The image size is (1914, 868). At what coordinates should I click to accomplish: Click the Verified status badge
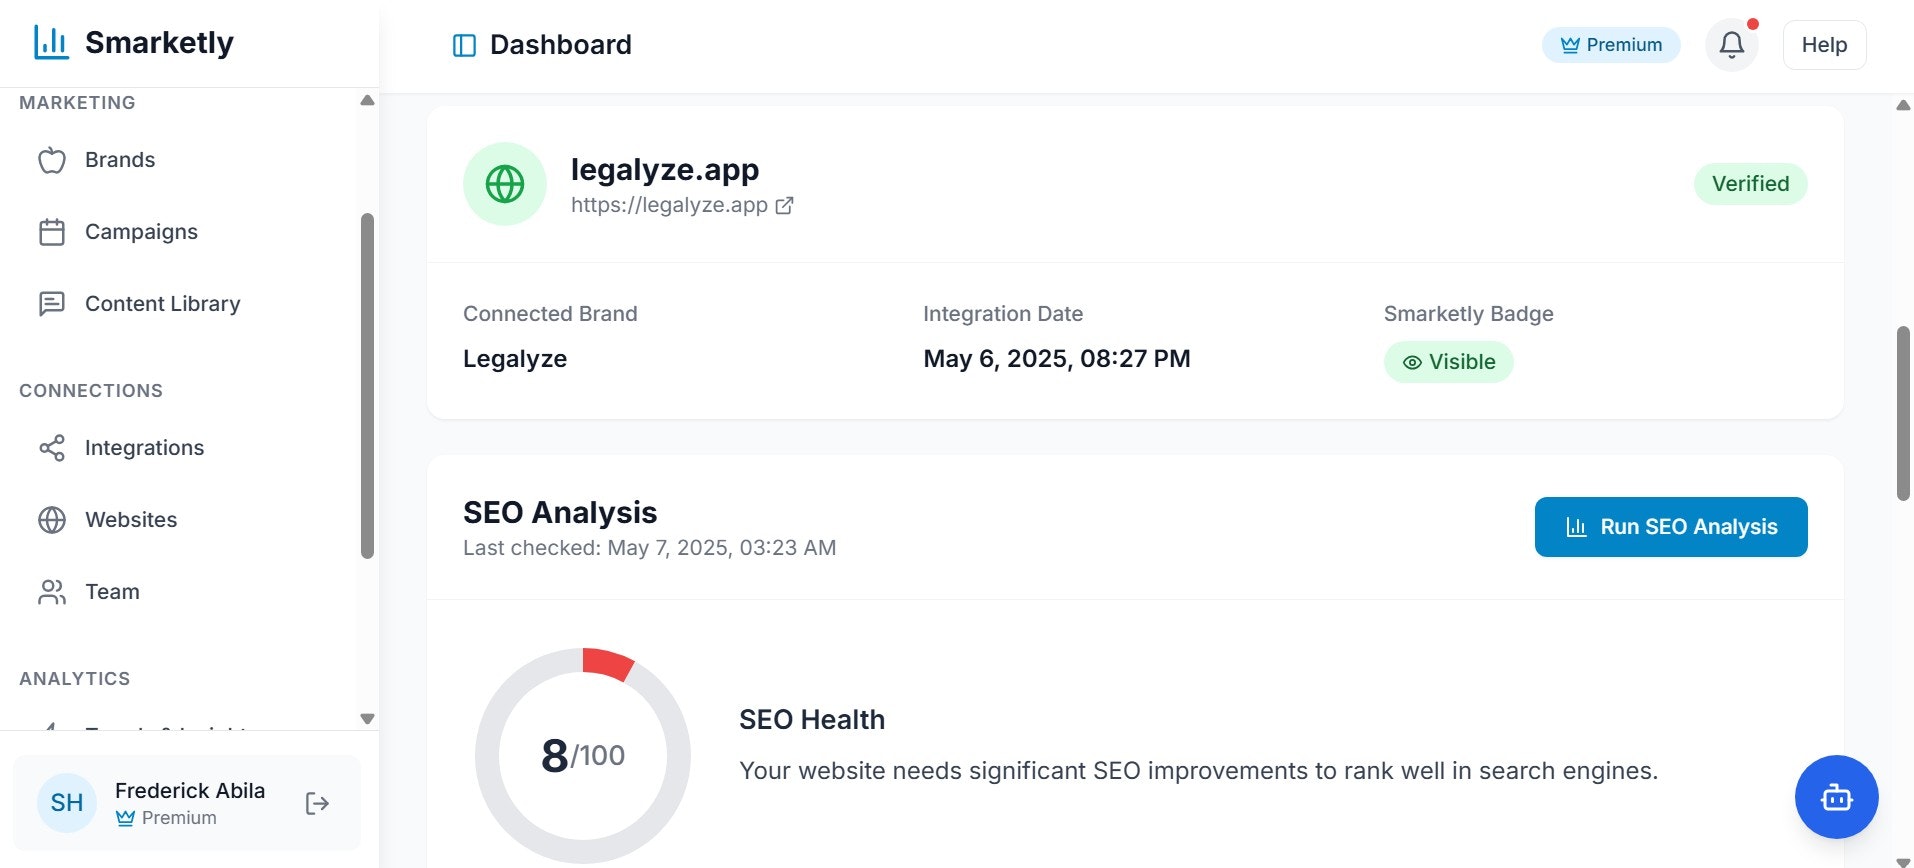1750,184
